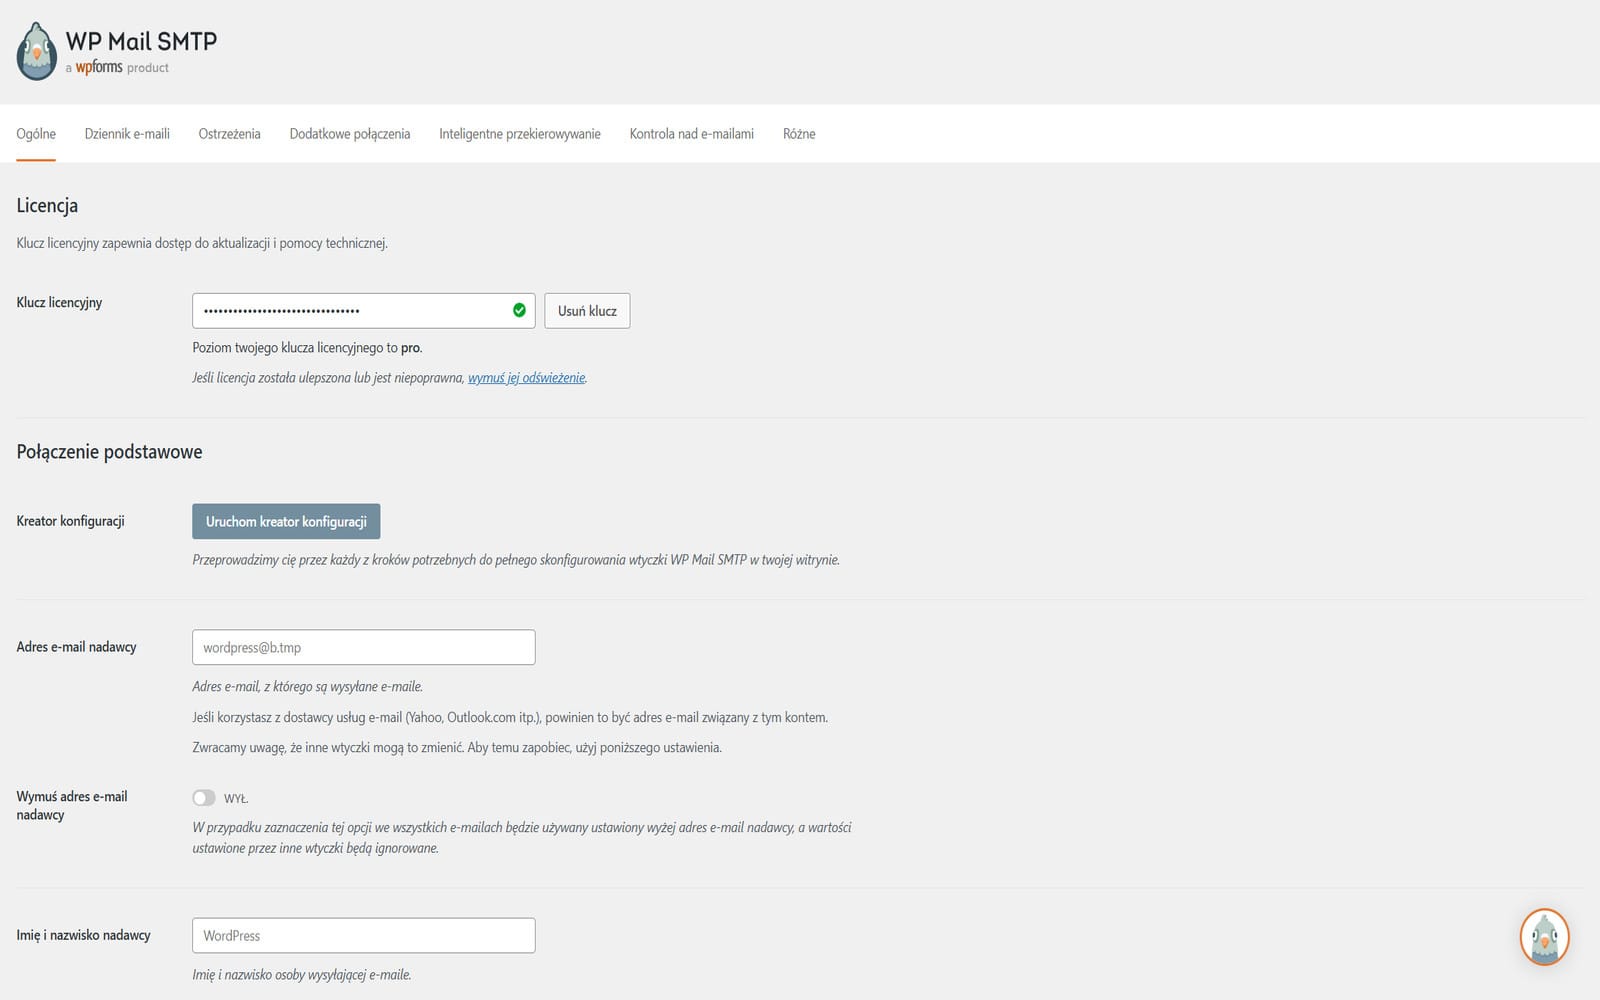Click the Licencja heading
1600x1000 pixels.
pyautogui.click(x=47, y=205)
